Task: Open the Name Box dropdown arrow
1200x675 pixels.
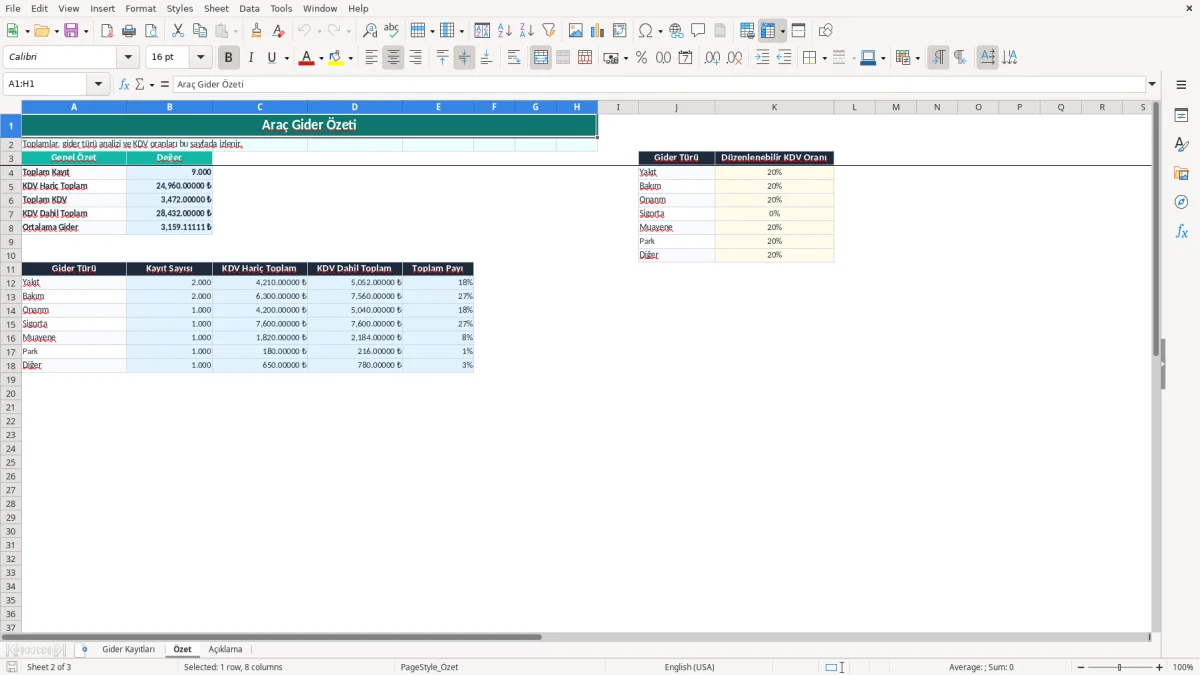Action: pos(98,85)
